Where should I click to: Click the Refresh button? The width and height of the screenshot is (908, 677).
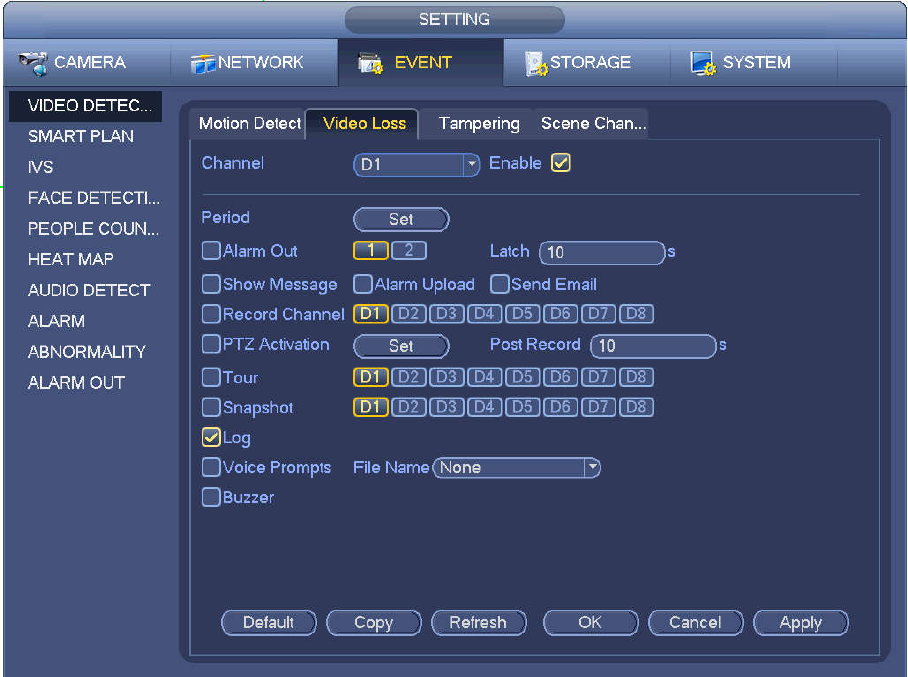coord(478,623)
